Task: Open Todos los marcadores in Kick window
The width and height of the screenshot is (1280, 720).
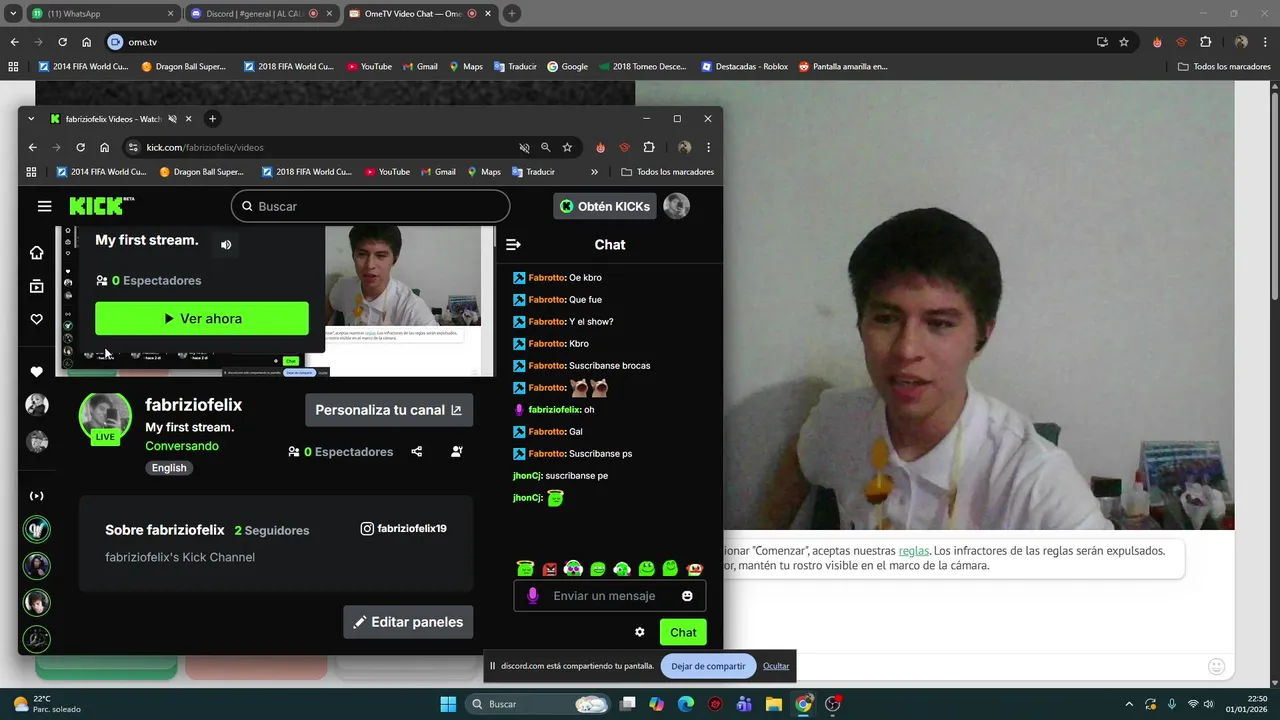Action: click(667, 172)
